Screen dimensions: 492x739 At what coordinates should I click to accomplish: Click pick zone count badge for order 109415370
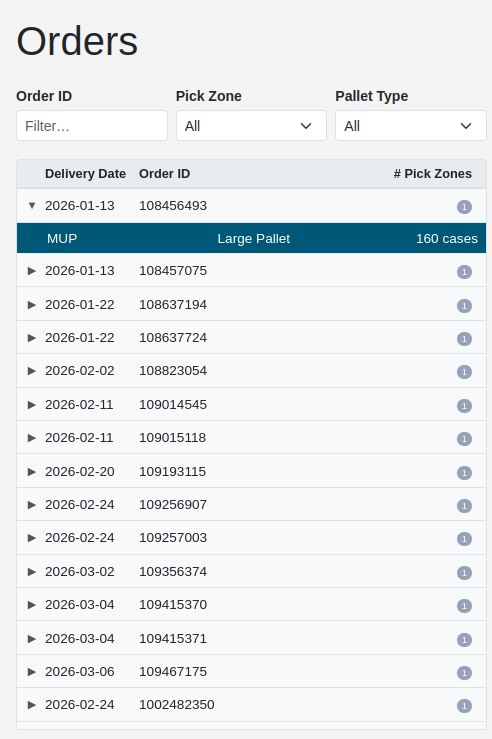(464, 605)
